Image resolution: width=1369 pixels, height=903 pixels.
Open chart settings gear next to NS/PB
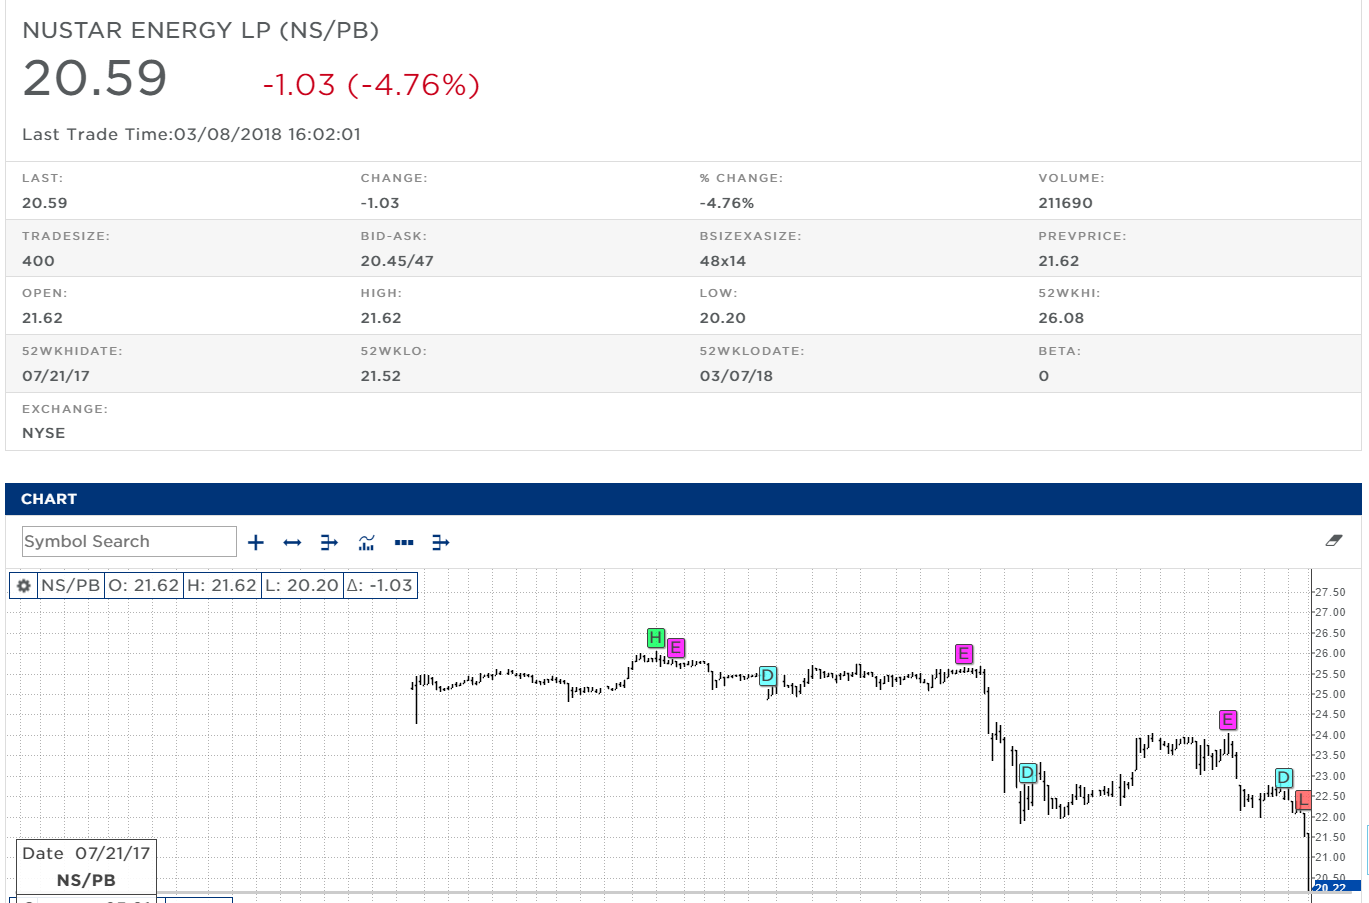pyautogui.click(x=24, y=585)
